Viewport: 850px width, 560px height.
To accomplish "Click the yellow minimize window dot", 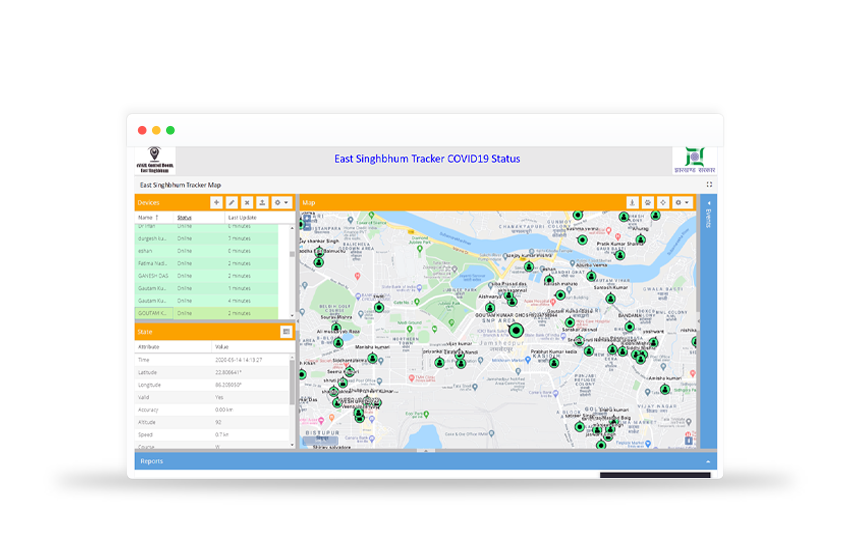I will tap(156, 130).
